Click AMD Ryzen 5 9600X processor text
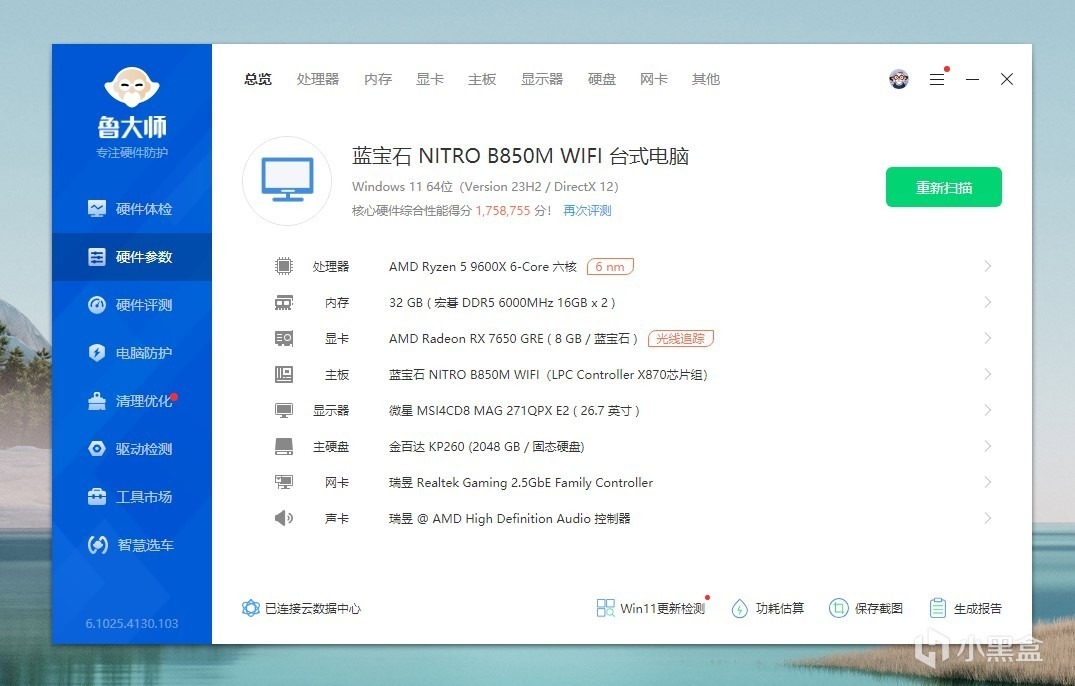The width and height of the screenshot is (1075, 686). (483, 267)
